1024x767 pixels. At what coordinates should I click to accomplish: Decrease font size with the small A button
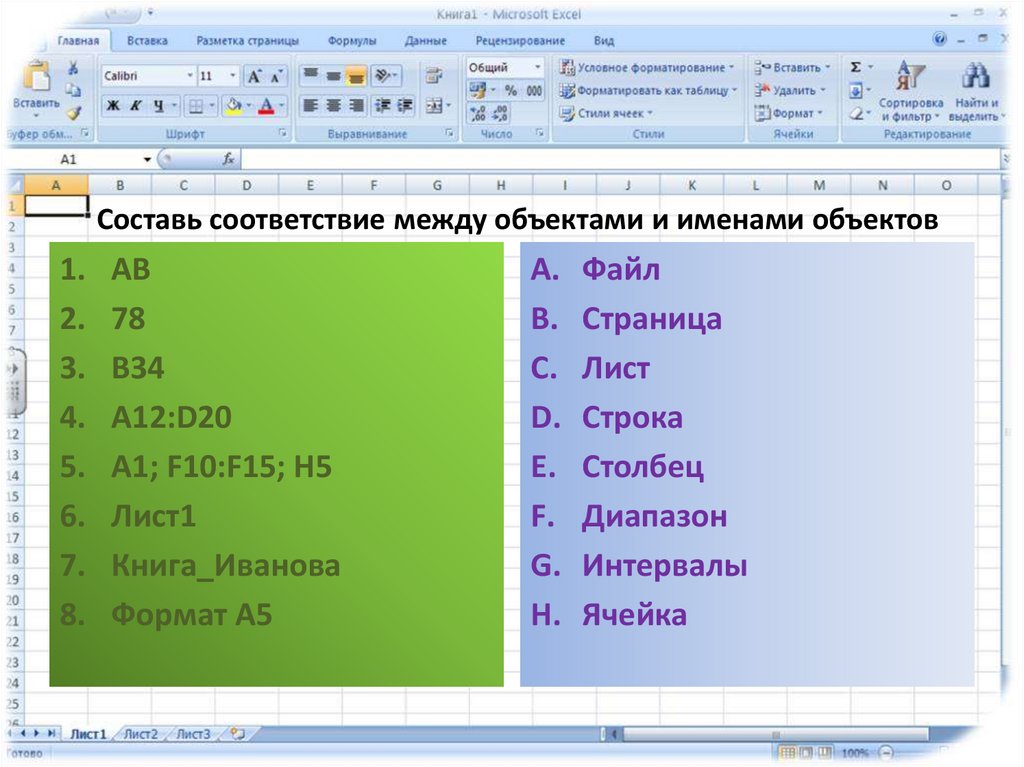[276, 77]
